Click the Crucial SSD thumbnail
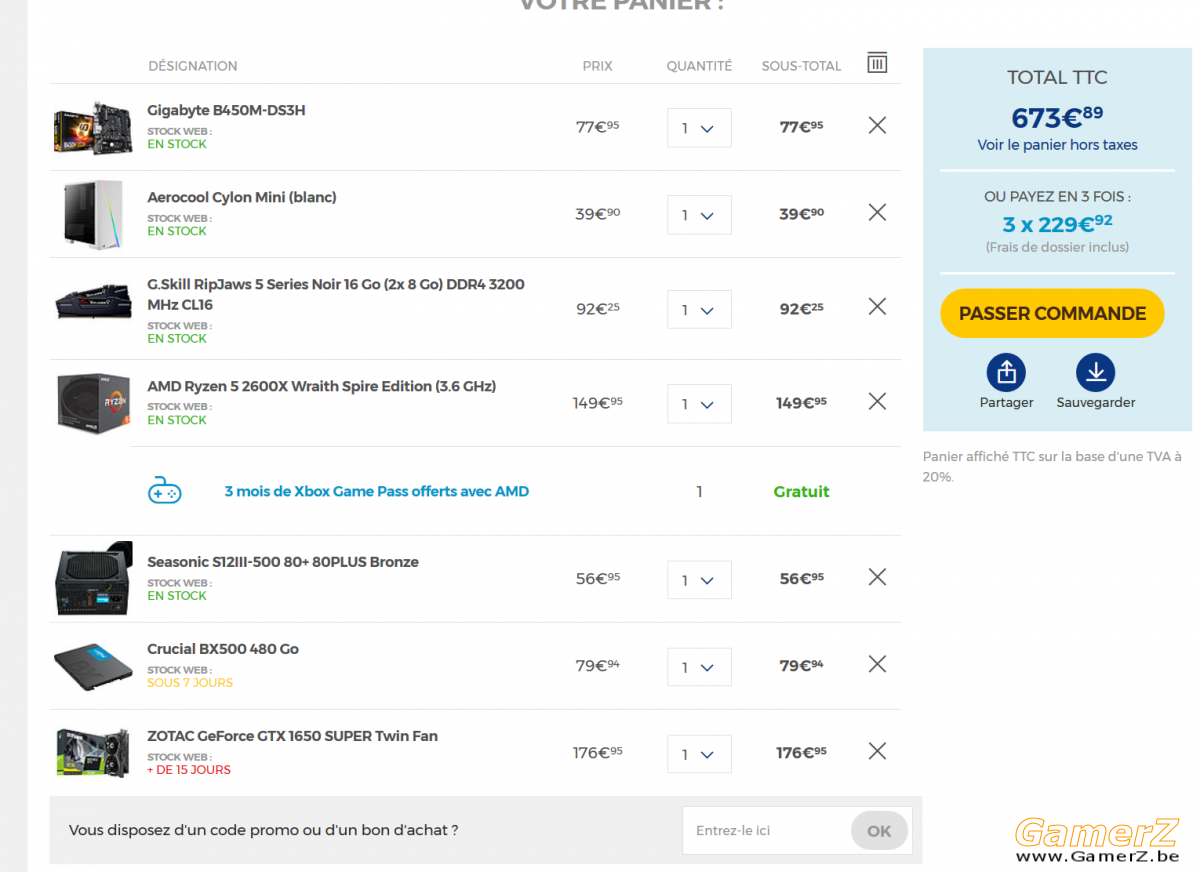Screen dimensions: 1200x872 pyautogui.click(x=93, y=665)
